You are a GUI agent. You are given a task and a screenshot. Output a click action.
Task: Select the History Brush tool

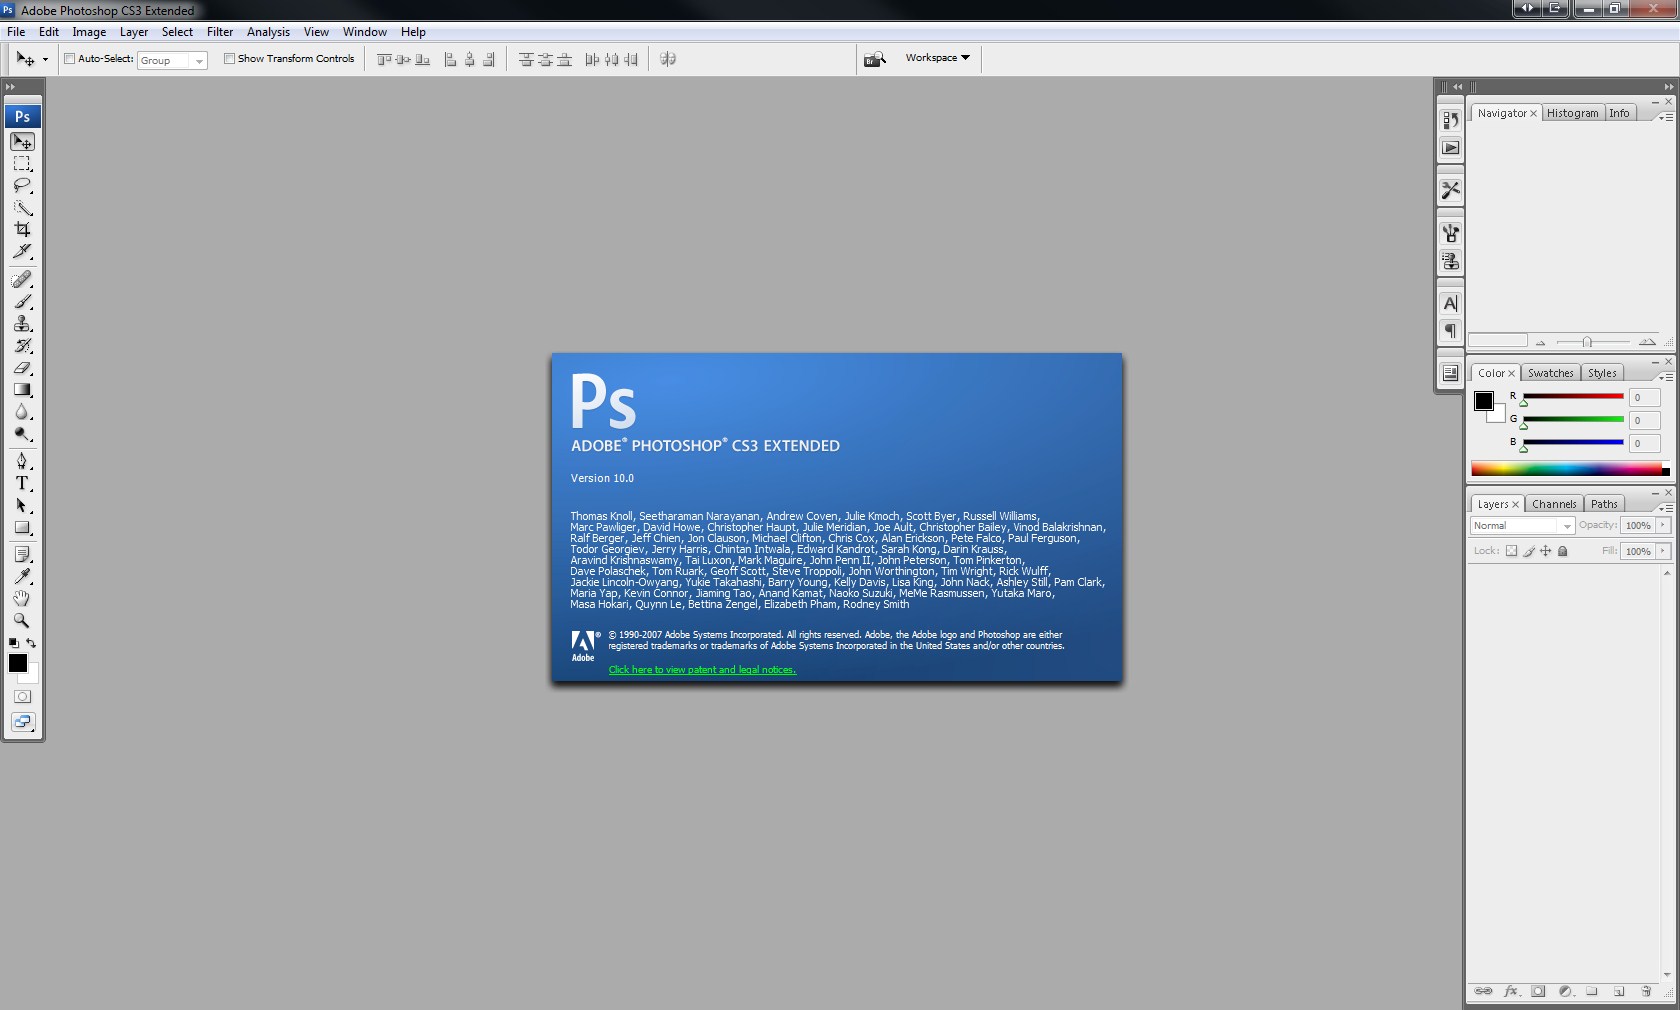(22, 346)
